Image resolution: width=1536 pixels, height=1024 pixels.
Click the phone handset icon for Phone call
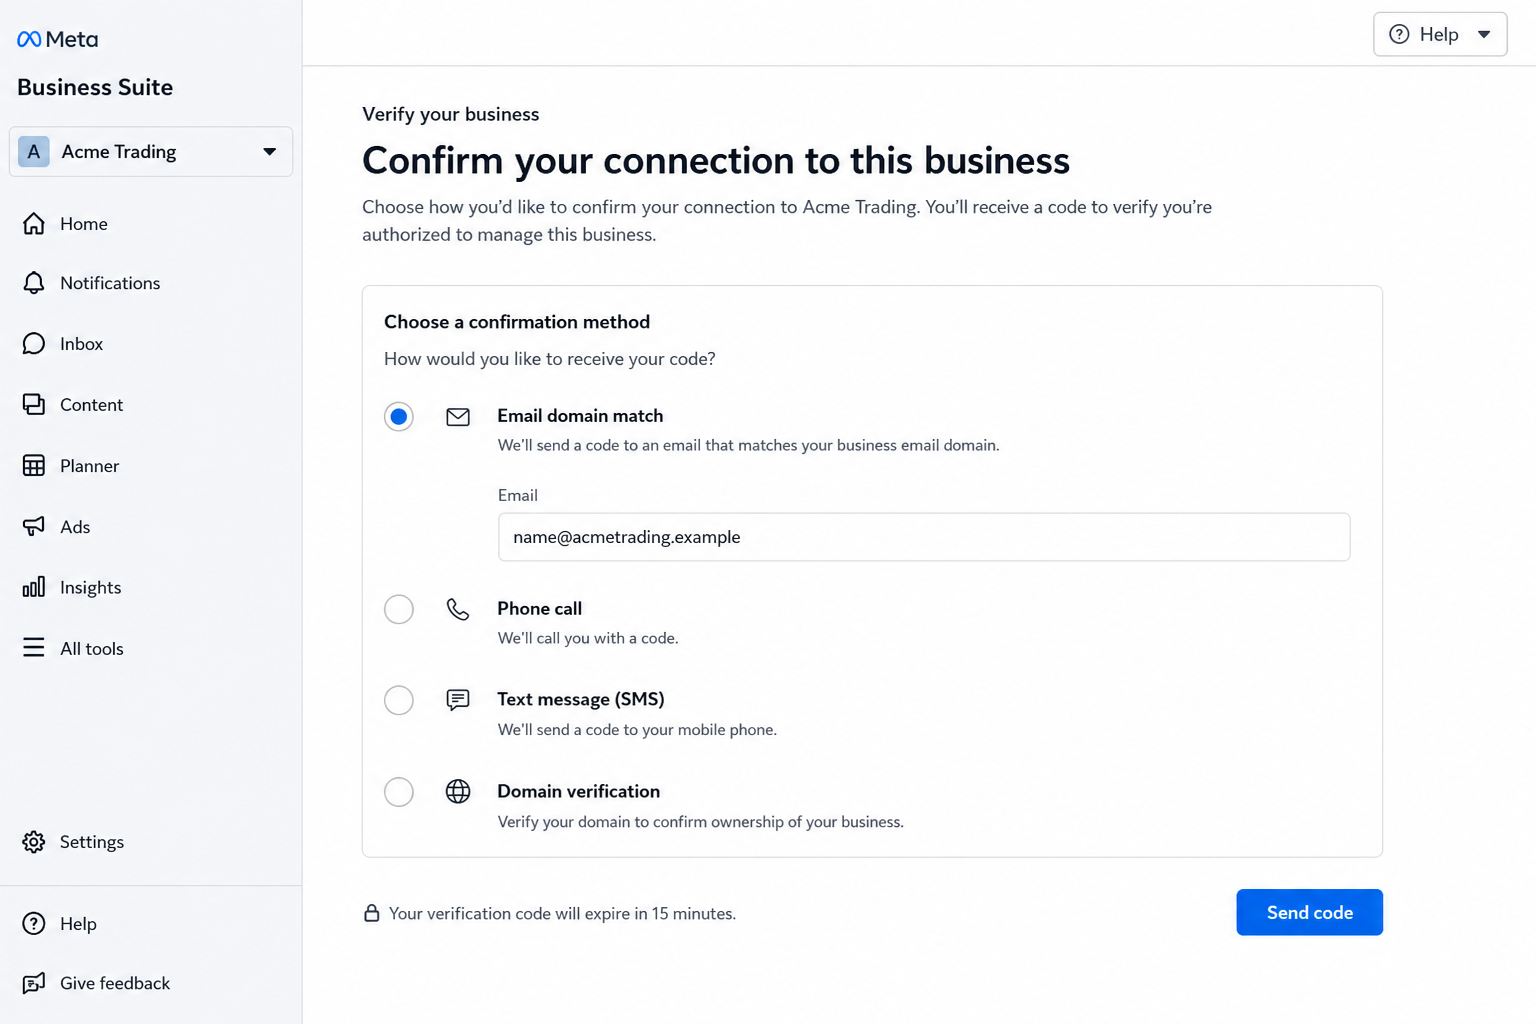458,609
